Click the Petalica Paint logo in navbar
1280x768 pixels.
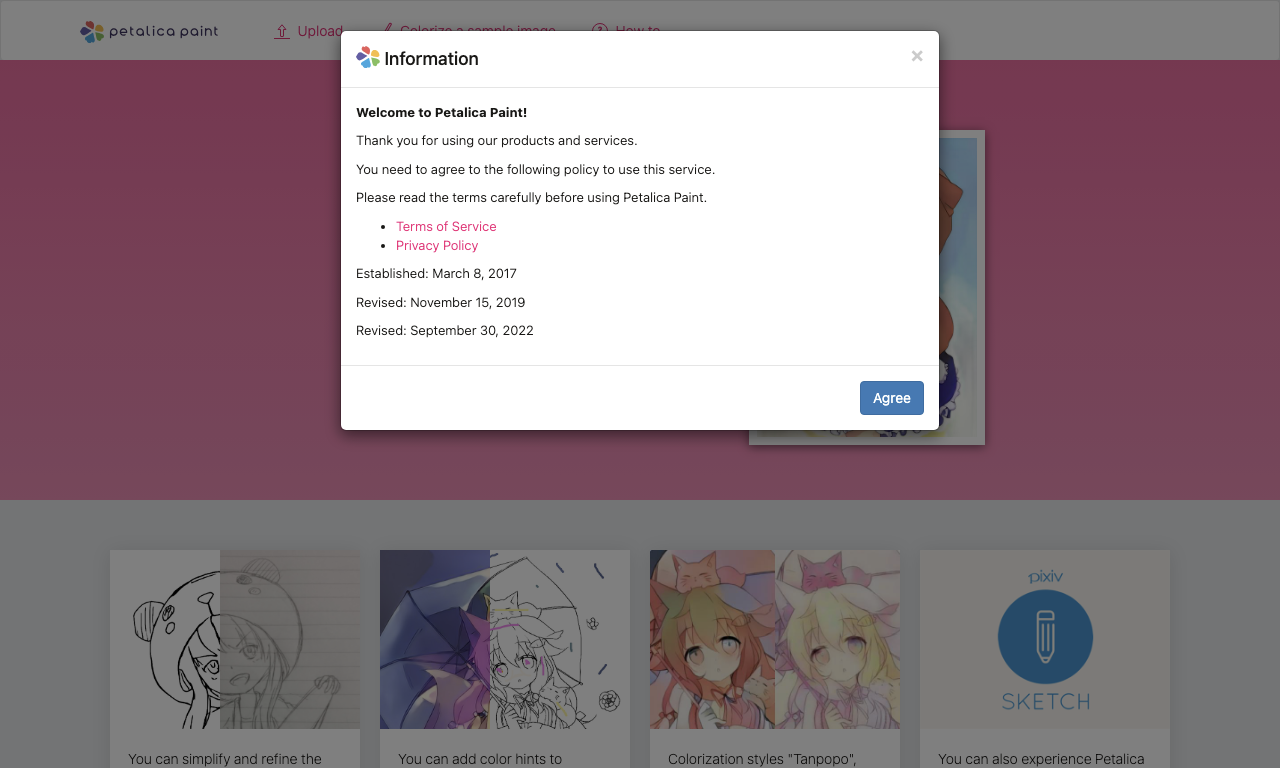click(x=149, y=32)
